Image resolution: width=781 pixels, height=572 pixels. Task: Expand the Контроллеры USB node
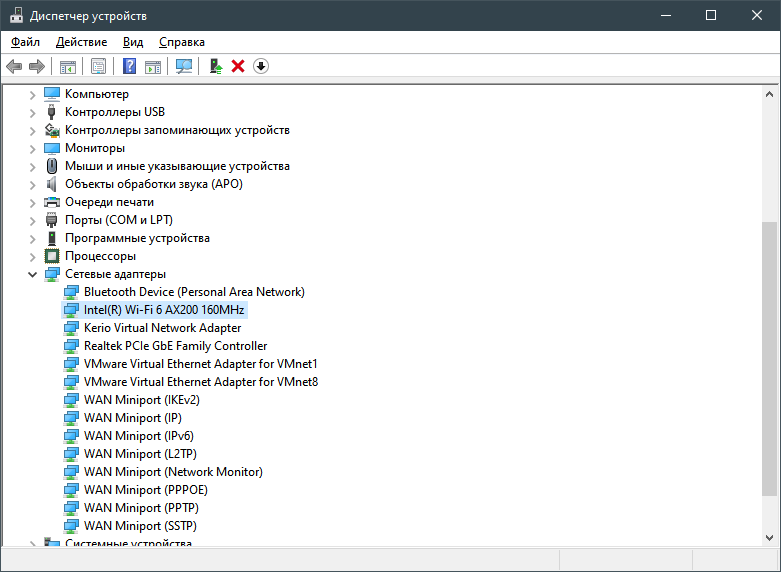[x=32, y=113]
